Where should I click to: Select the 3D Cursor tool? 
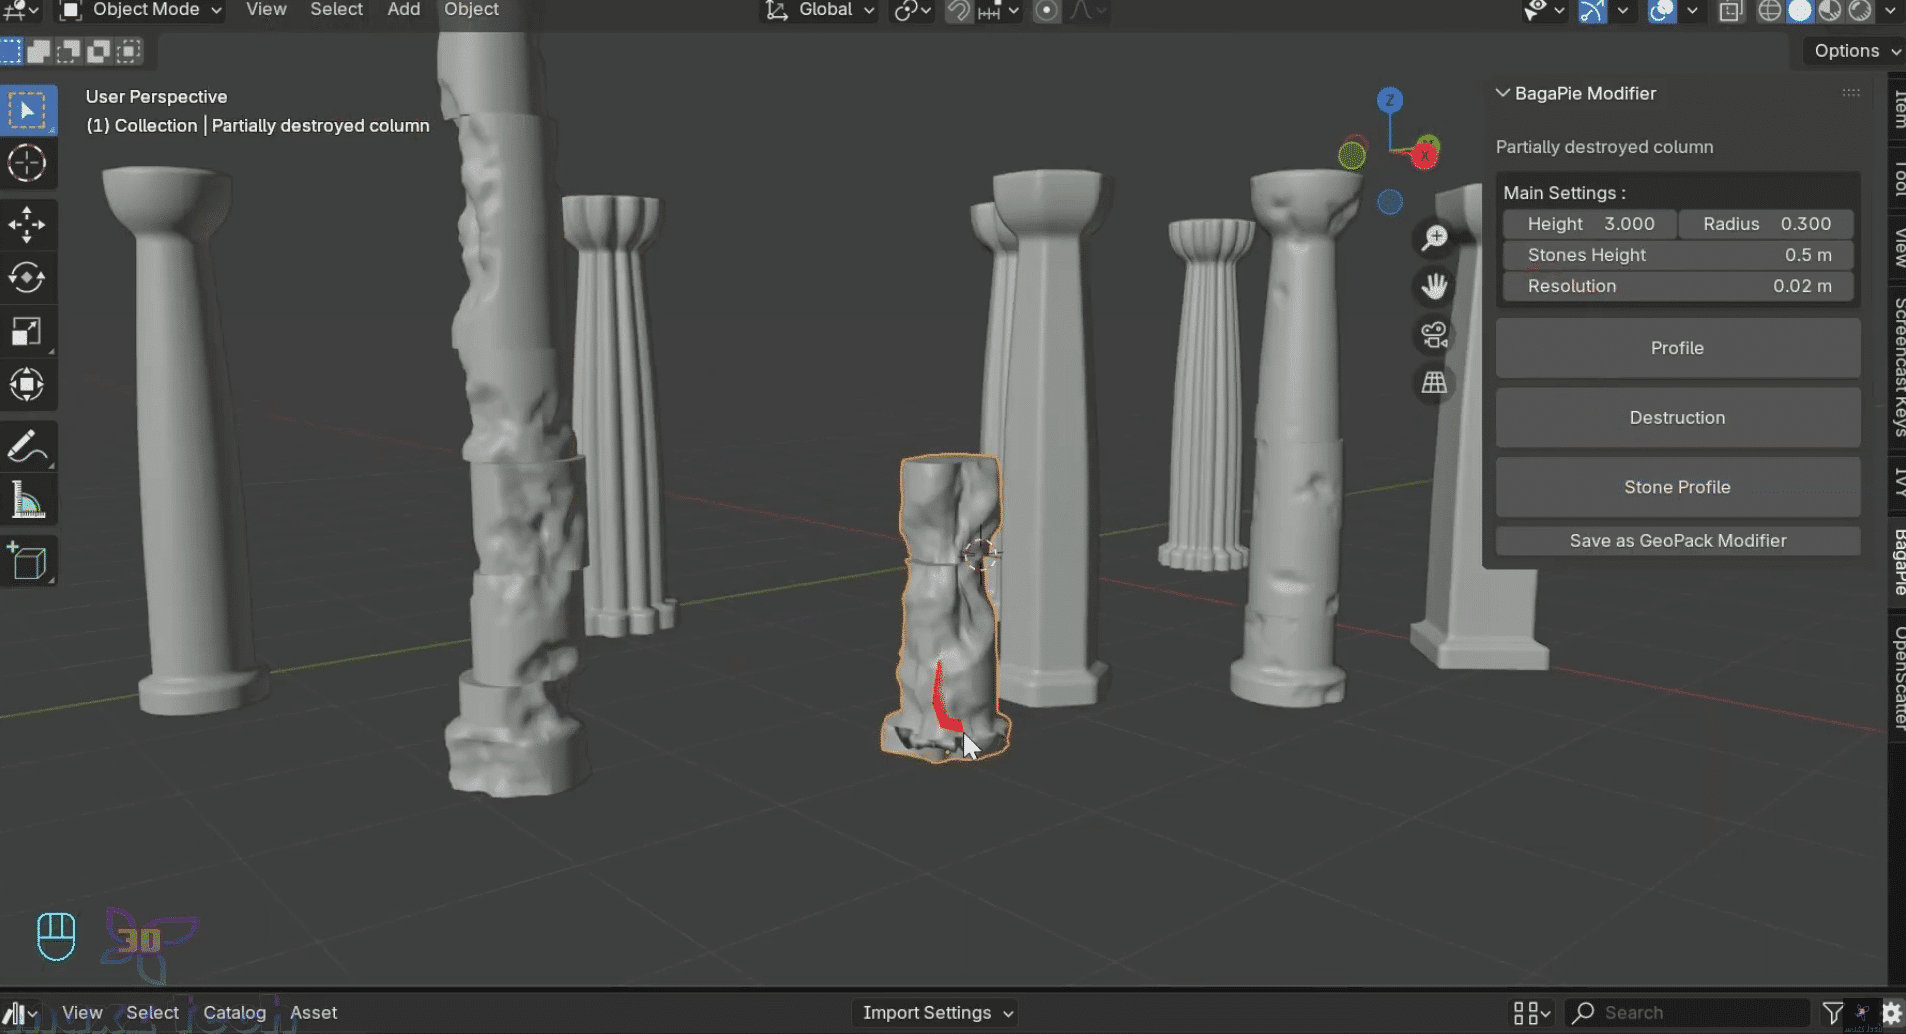27,163
